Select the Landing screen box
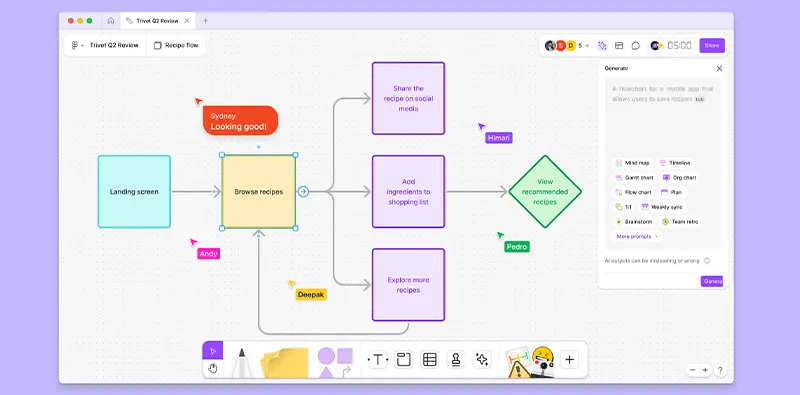800x395 pixels. click(x=134, y=192)
